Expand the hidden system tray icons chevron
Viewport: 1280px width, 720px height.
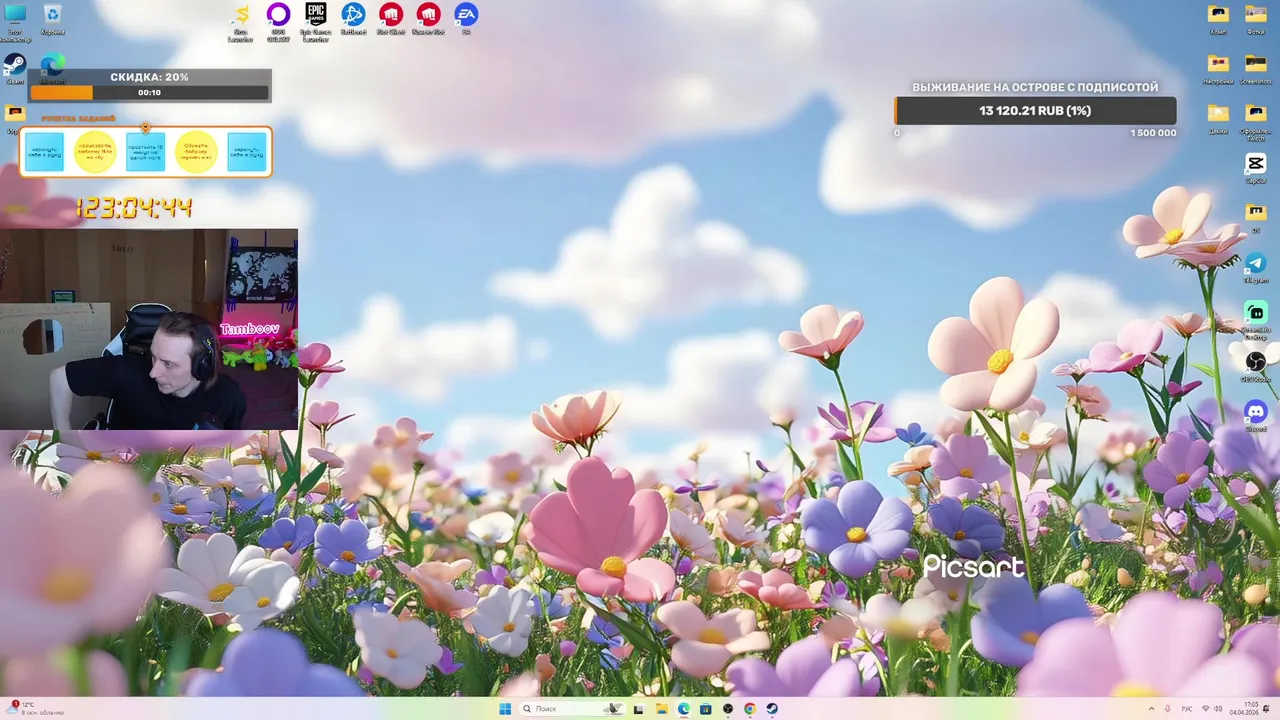click(x=1151, y=709)
